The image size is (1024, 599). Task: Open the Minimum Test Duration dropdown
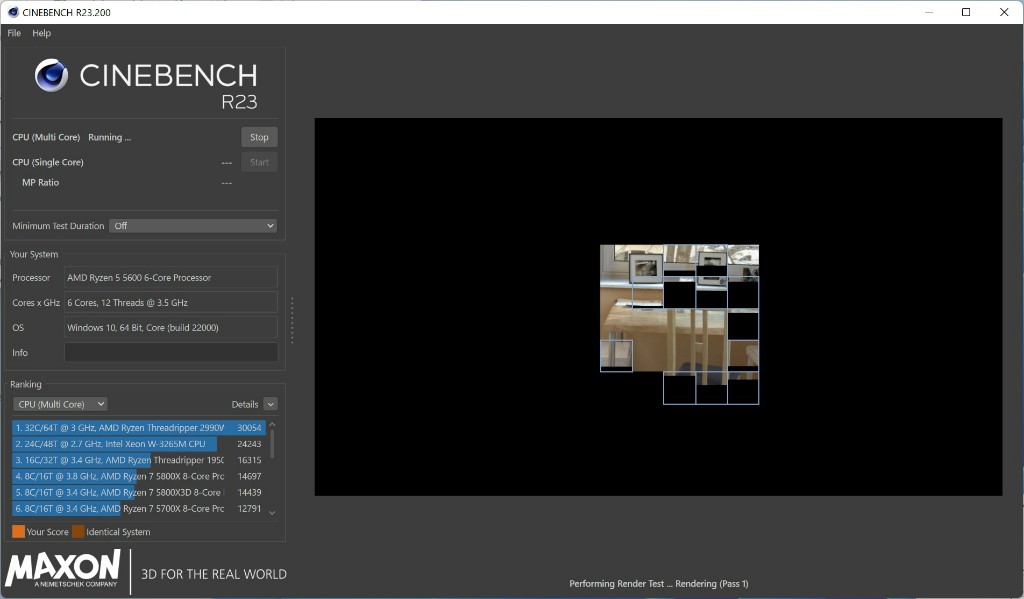192,226
